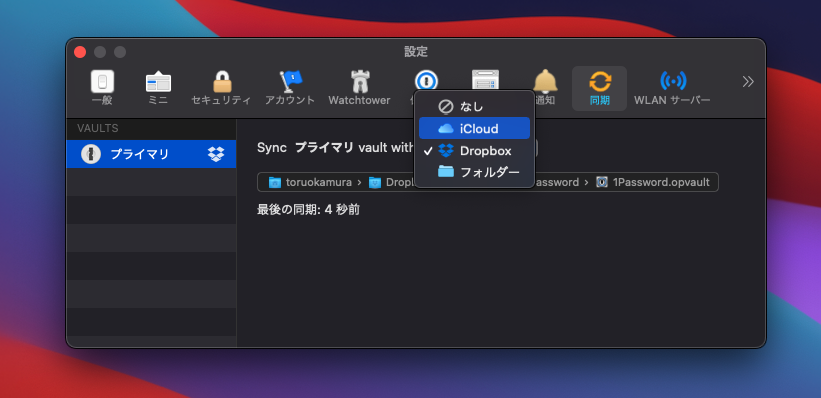Click the 最後の同期: 4 秒前 status text
The width and height of the screenshot is (821, 398).
pos(308,210)
